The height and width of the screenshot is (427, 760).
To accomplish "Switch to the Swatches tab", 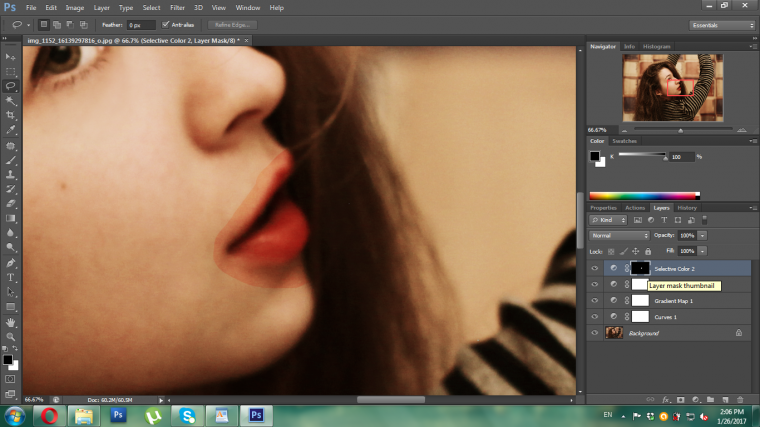I will tap(624, 141).
